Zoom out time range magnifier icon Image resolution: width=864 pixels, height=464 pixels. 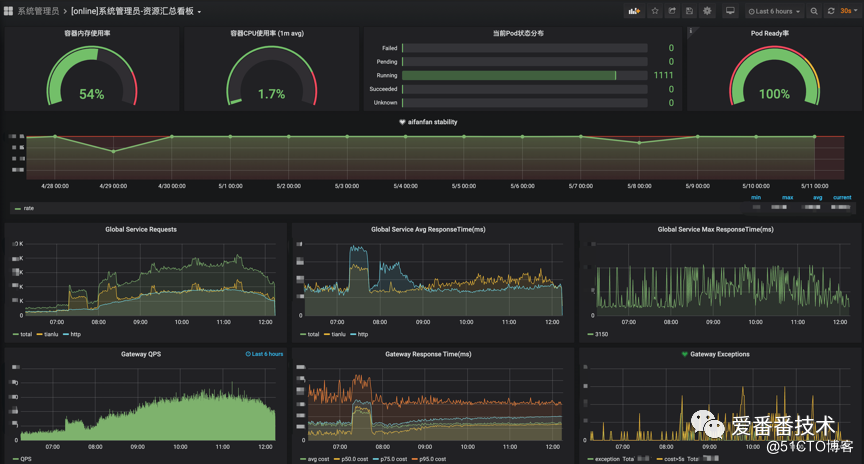tap(814, 11)
